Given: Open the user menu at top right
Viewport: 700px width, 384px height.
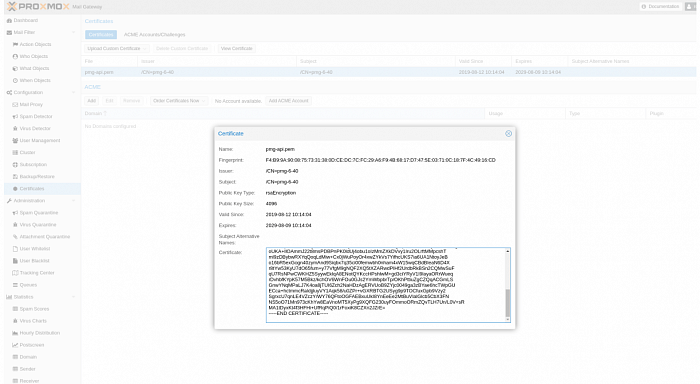Looking at the screenshot, I should (690, 7).
